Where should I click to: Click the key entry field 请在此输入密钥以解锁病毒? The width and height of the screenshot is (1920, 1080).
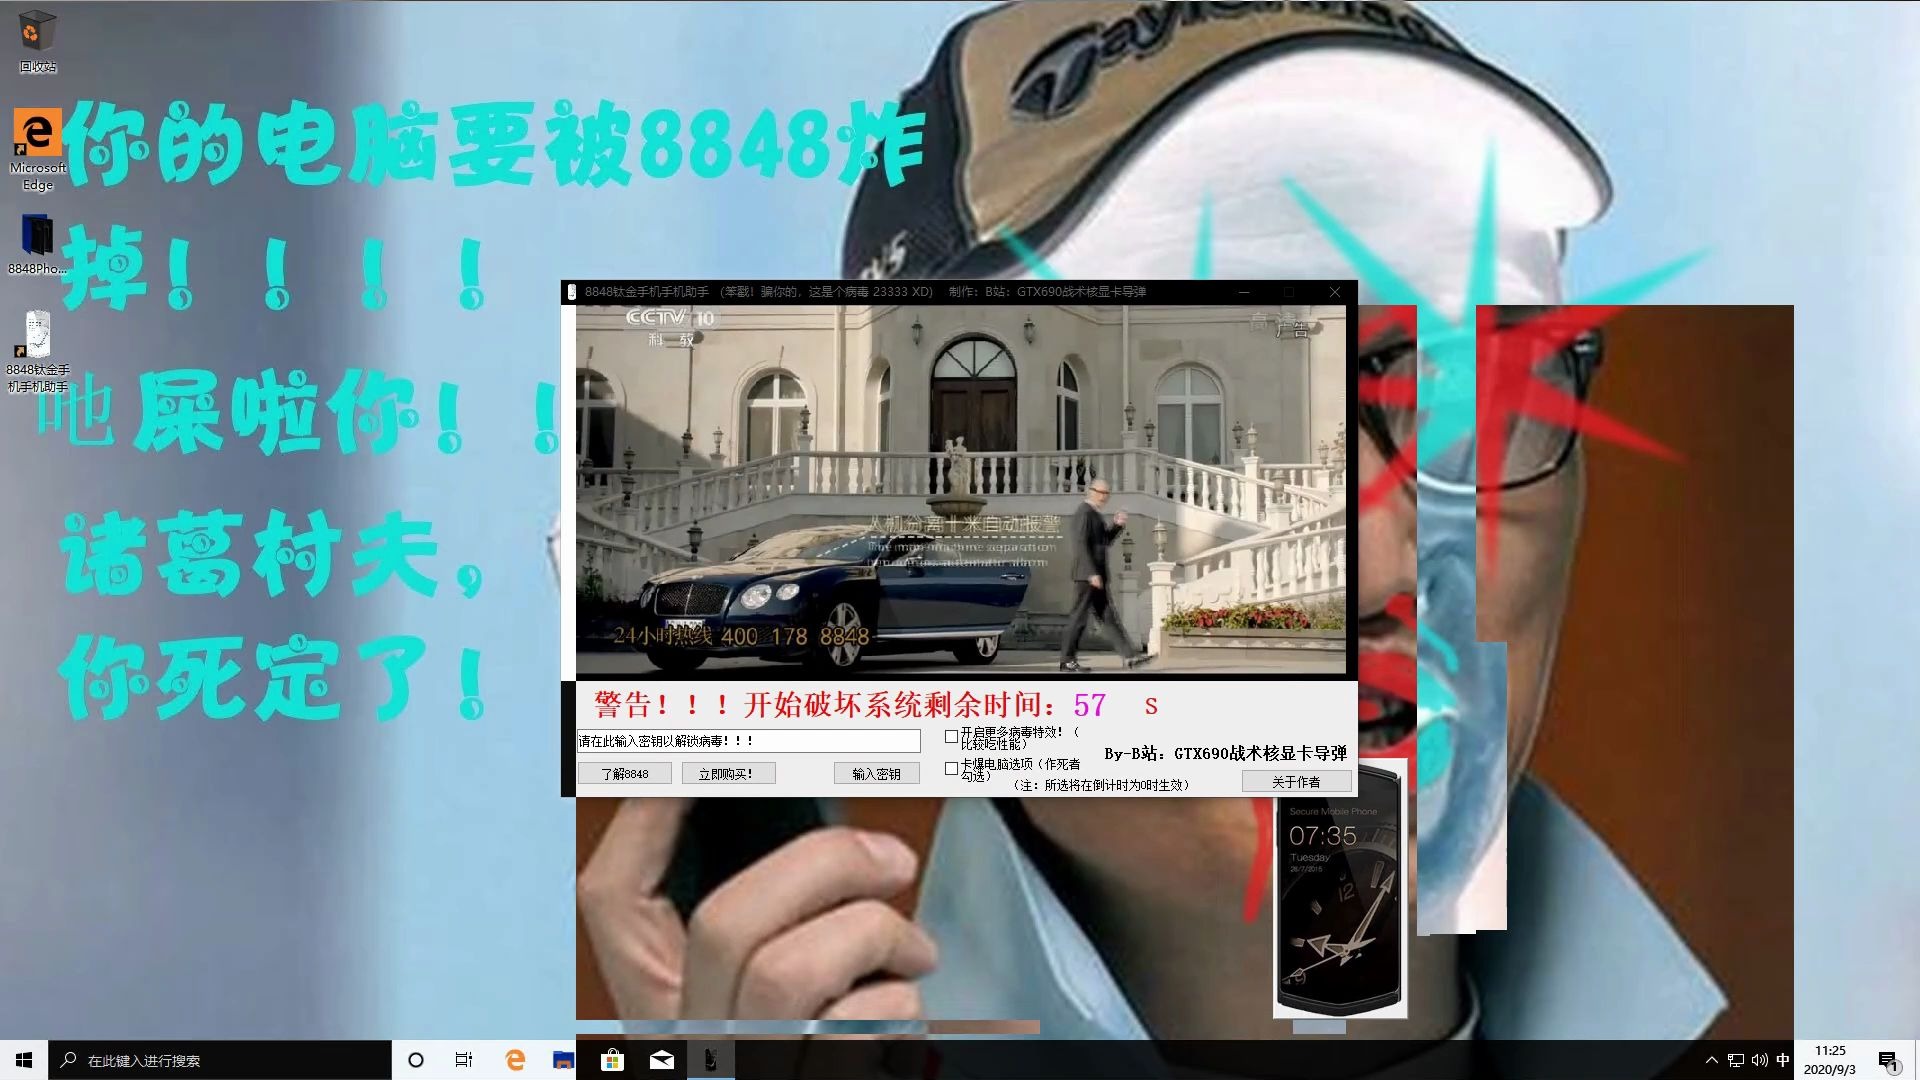[x=748, y=741]
